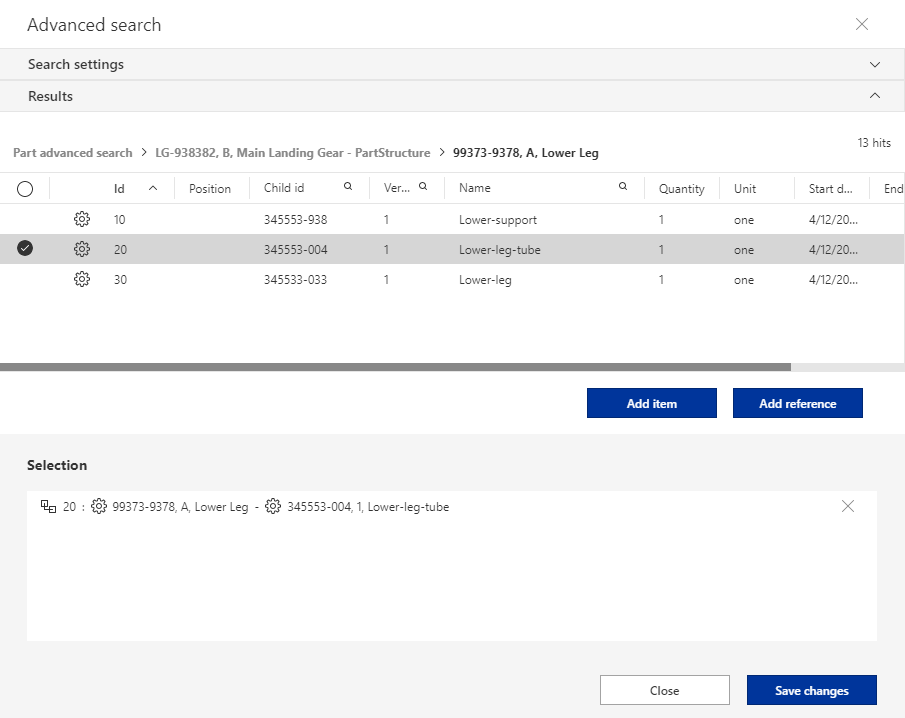Click the Add item button
This screenshot has width=905, height=718.
[x=651, y=403]
